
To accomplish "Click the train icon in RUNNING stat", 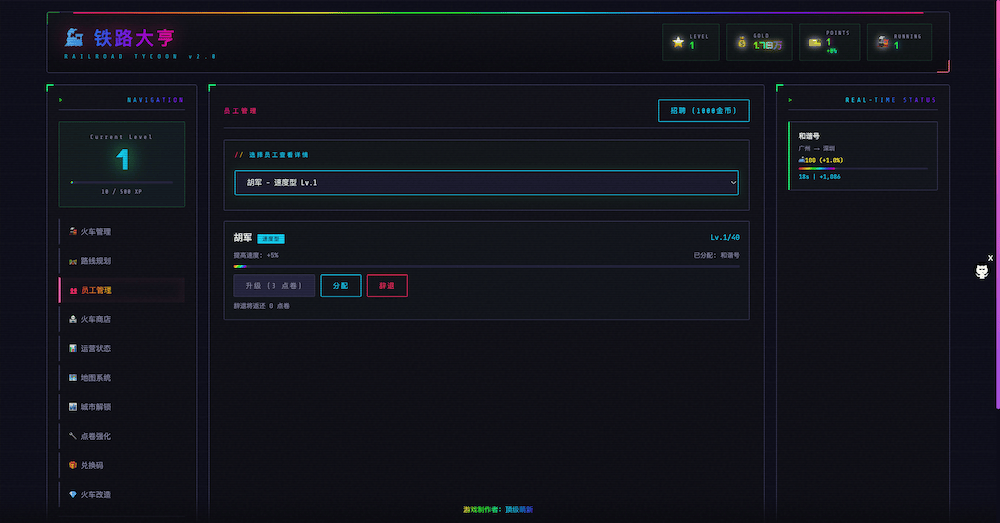I will (x=882, y=42).
